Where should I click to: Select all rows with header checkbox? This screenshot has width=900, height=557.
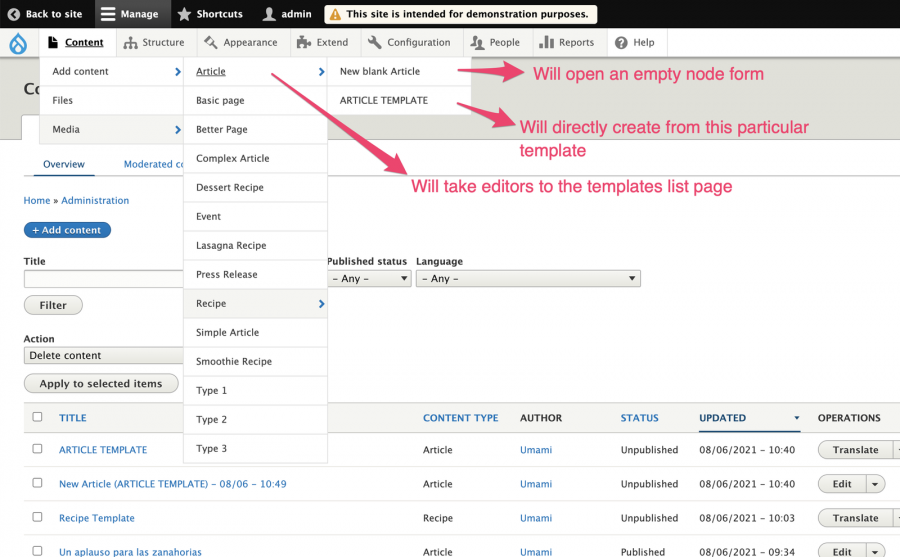tap(37, 417)
